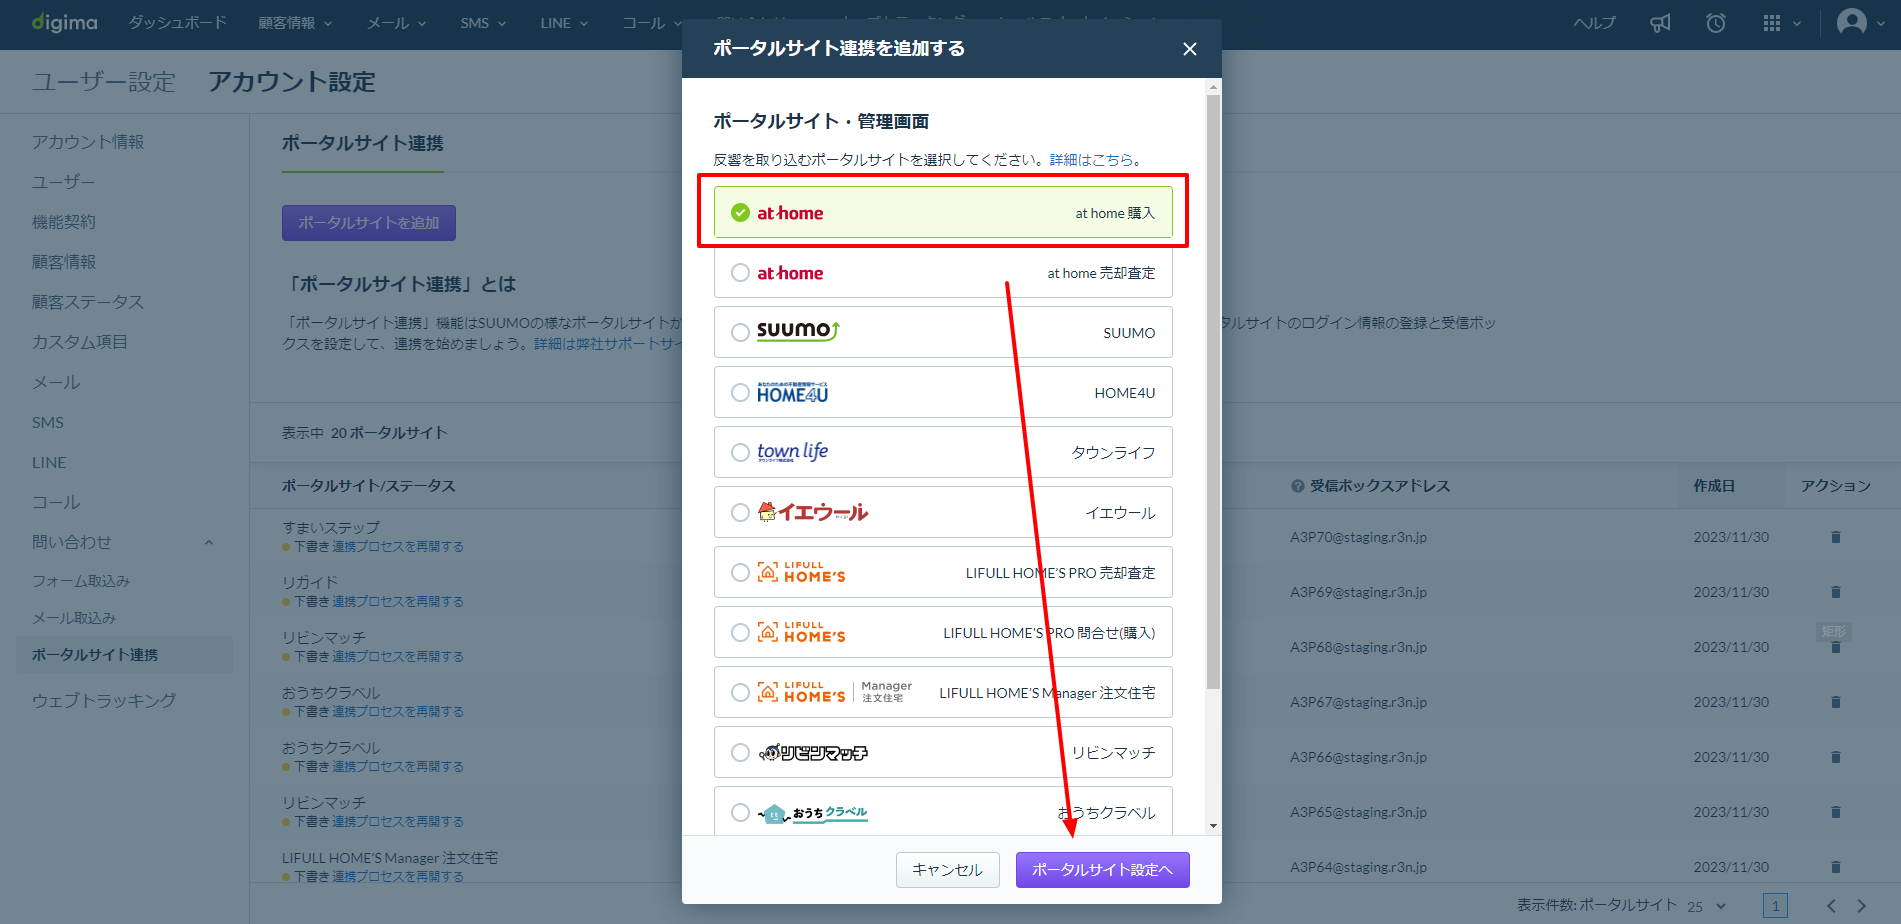
Task: Switch to ユーザー設定 tab
Action: pyautogui.click(x=104, y=82)
